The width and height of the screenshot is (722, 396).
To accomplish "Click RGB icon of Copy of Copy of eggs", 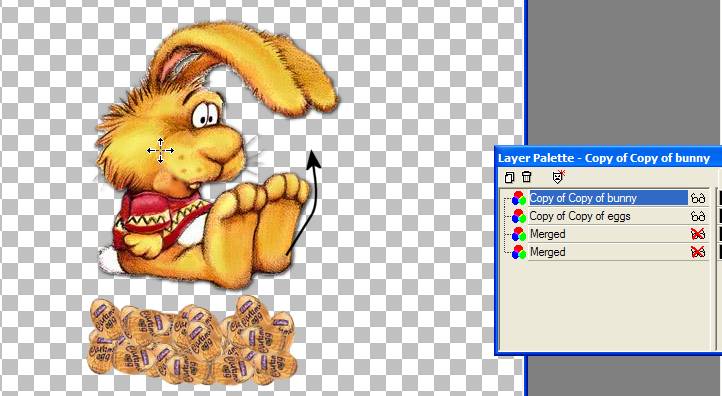I will click(518, 216).
